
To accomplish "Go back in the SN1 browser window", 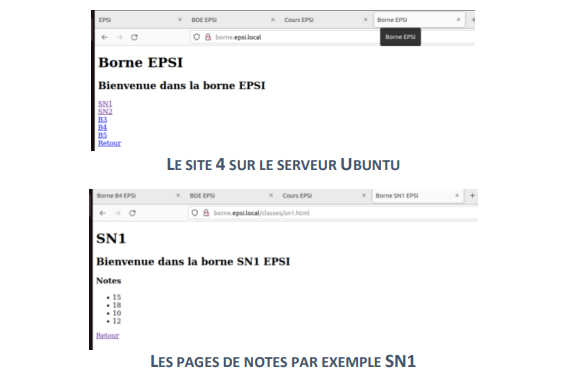I will 103,213.
